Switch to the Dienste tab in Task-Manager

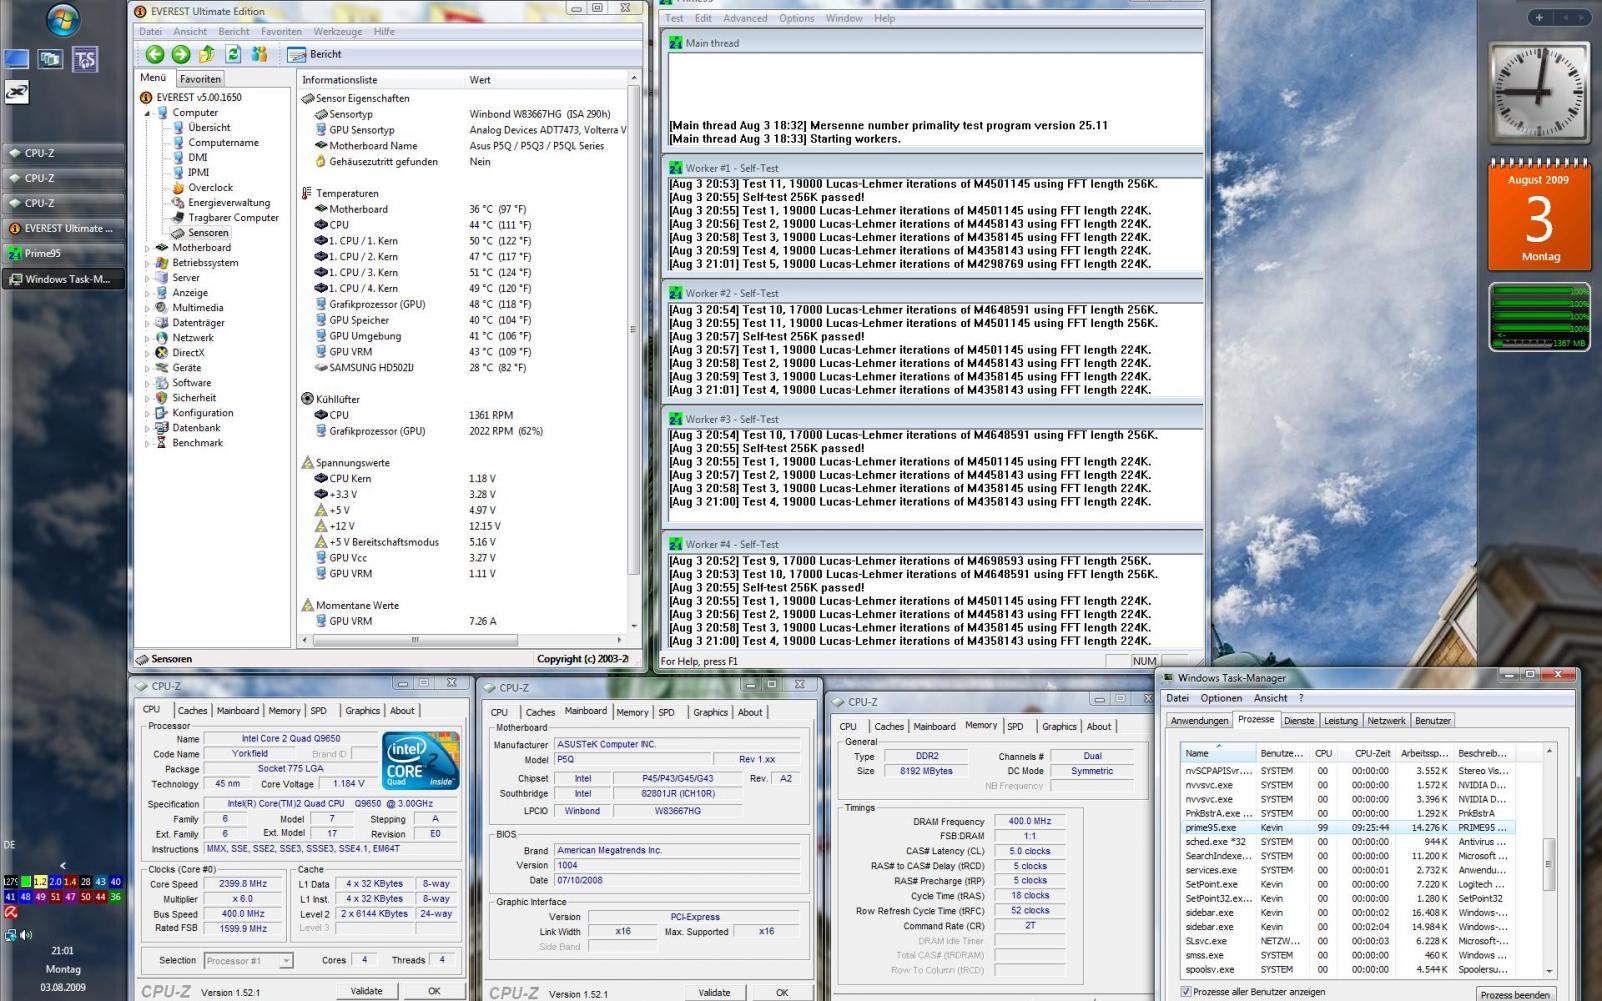1299,721
